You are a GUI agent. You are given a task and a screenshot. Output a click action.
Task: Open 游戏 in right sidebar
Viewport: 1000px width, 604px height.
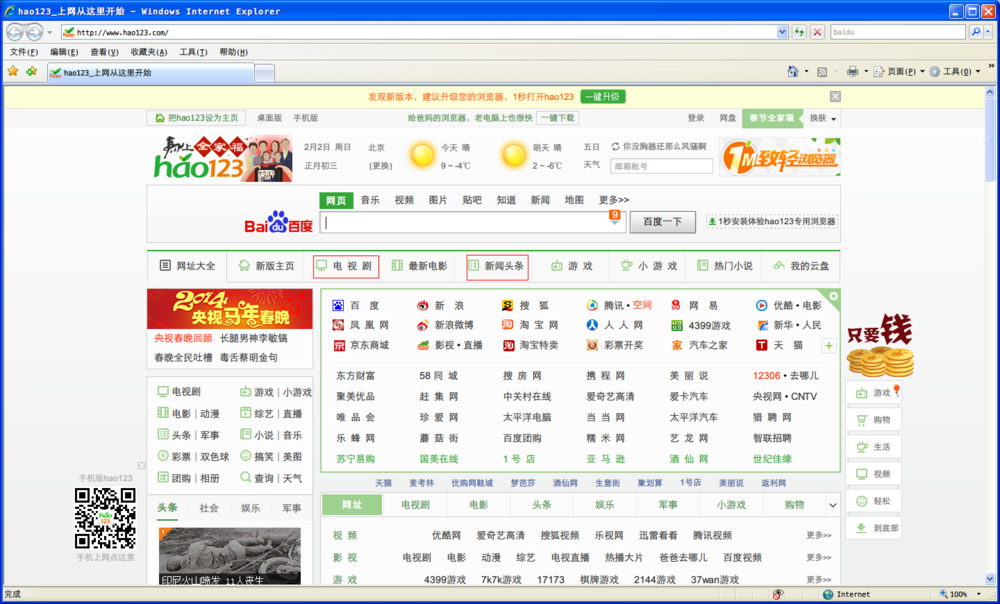point(874,392)
